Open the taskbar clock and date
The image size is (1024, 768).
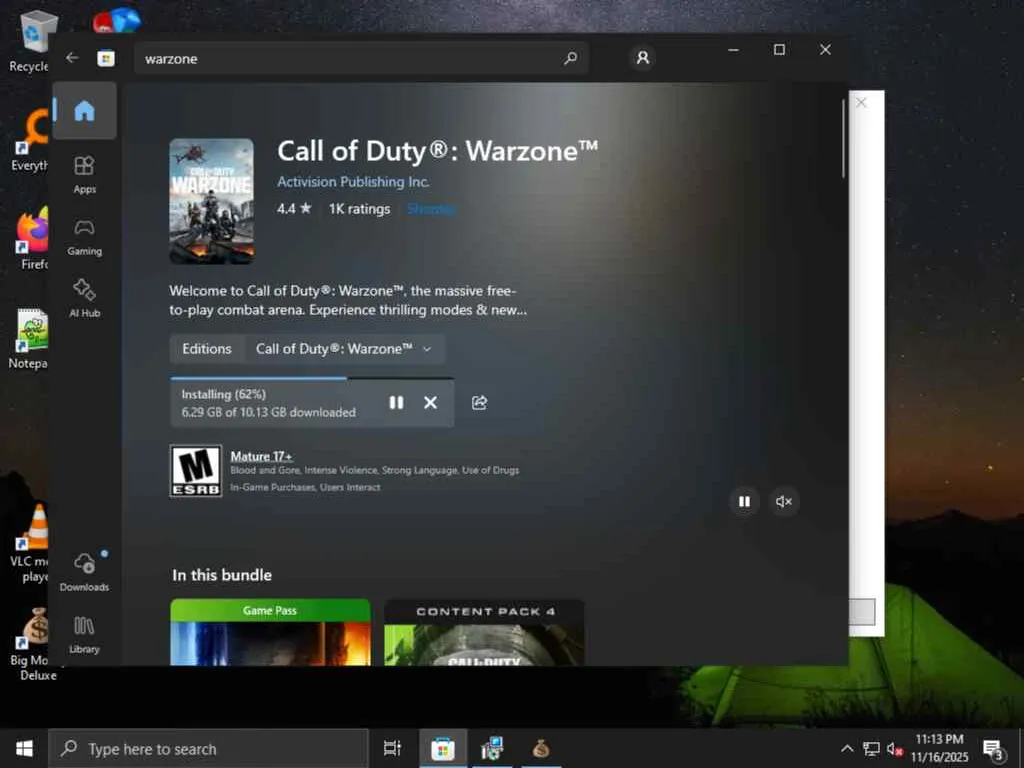pos(940,748)
